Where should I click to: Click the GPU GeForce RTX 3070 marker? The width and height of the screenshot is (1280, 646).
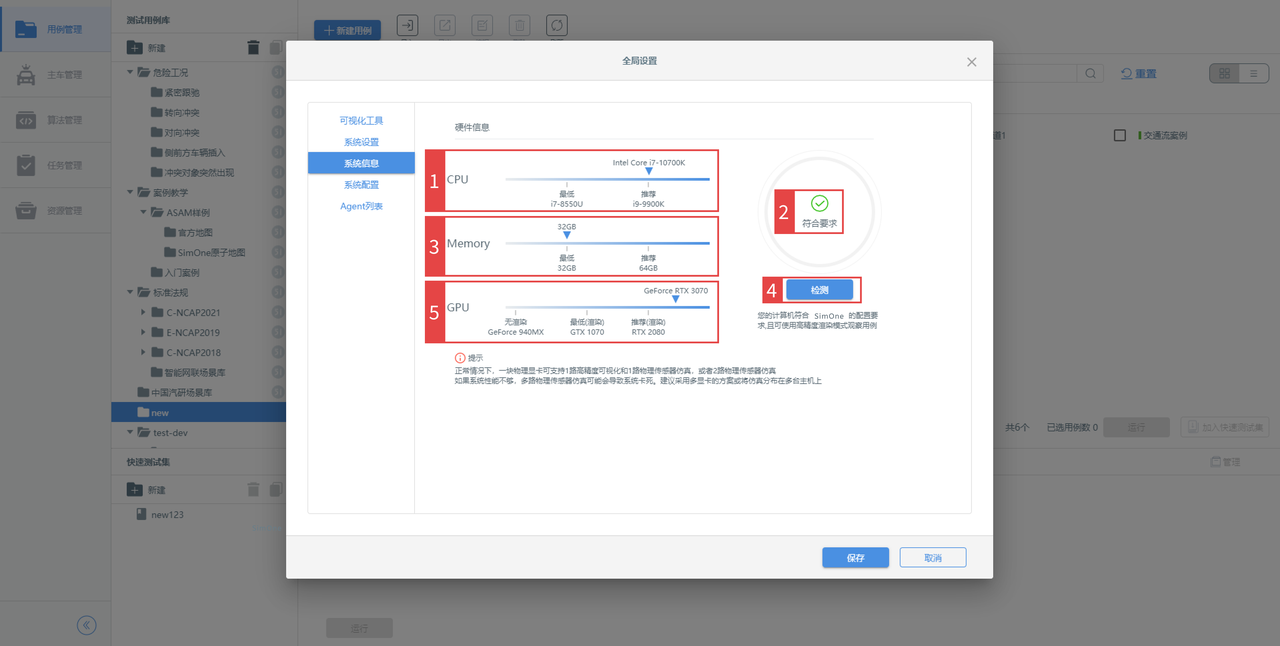pyautogui.click(x=676, y=299)
